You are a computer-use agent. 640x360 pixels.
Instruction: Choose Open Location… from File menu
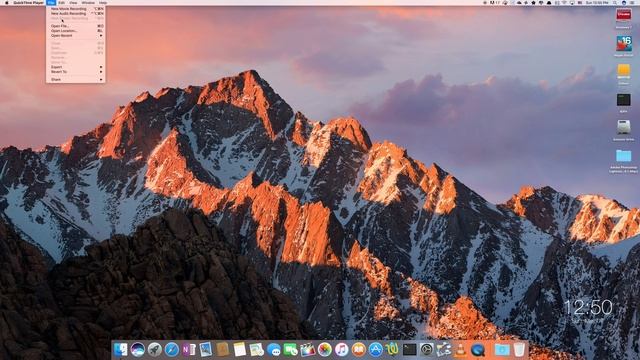[x=76, y=31]
